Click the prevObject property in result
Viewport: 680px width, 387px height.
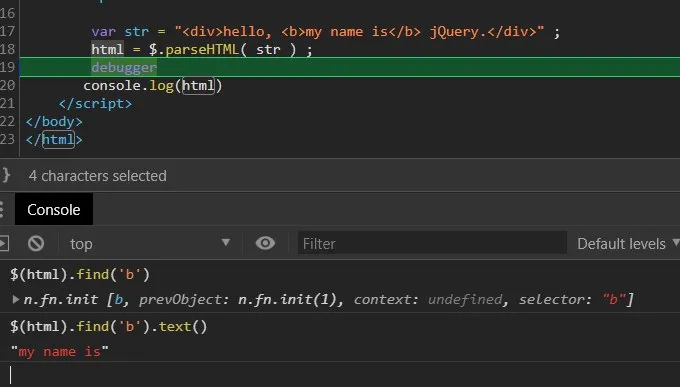[180, 299]
